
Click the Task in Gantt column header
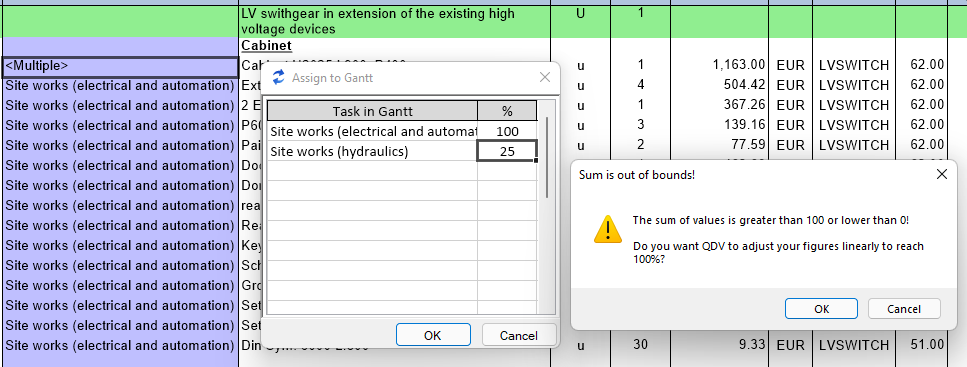(372, 111)
